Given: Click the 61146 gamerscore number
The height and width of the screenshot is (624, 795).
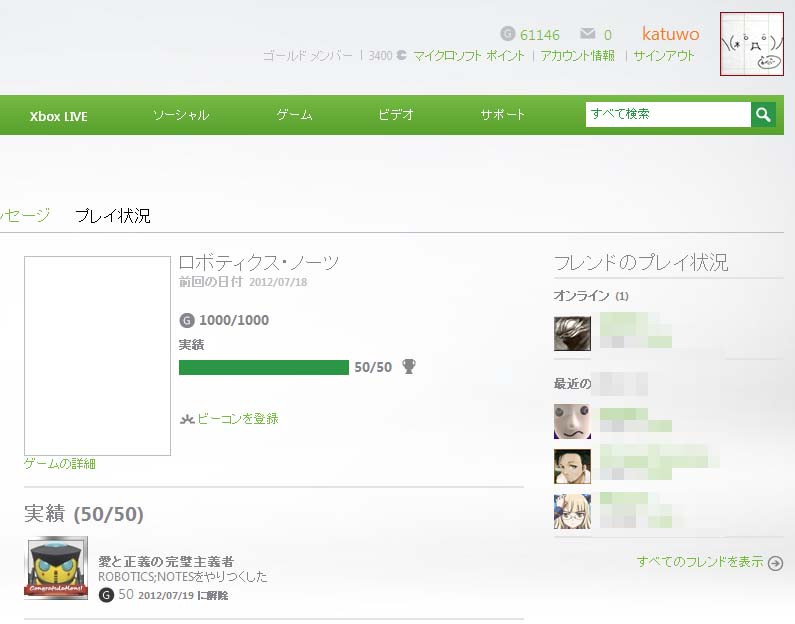Looking at the screenshot, I should tap(540, 34).
